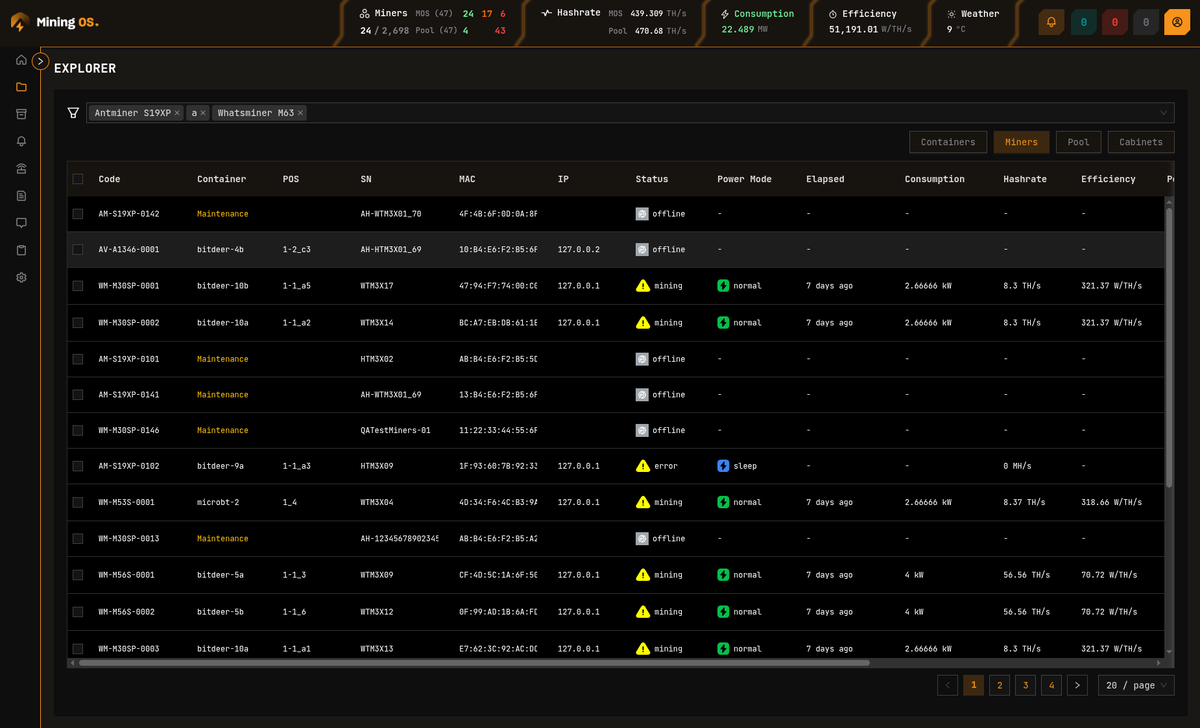Image resolution: width=1200 pixels, height=728 pixels.
Task: Go to pagination page 4
Action: click(1051, 685)
